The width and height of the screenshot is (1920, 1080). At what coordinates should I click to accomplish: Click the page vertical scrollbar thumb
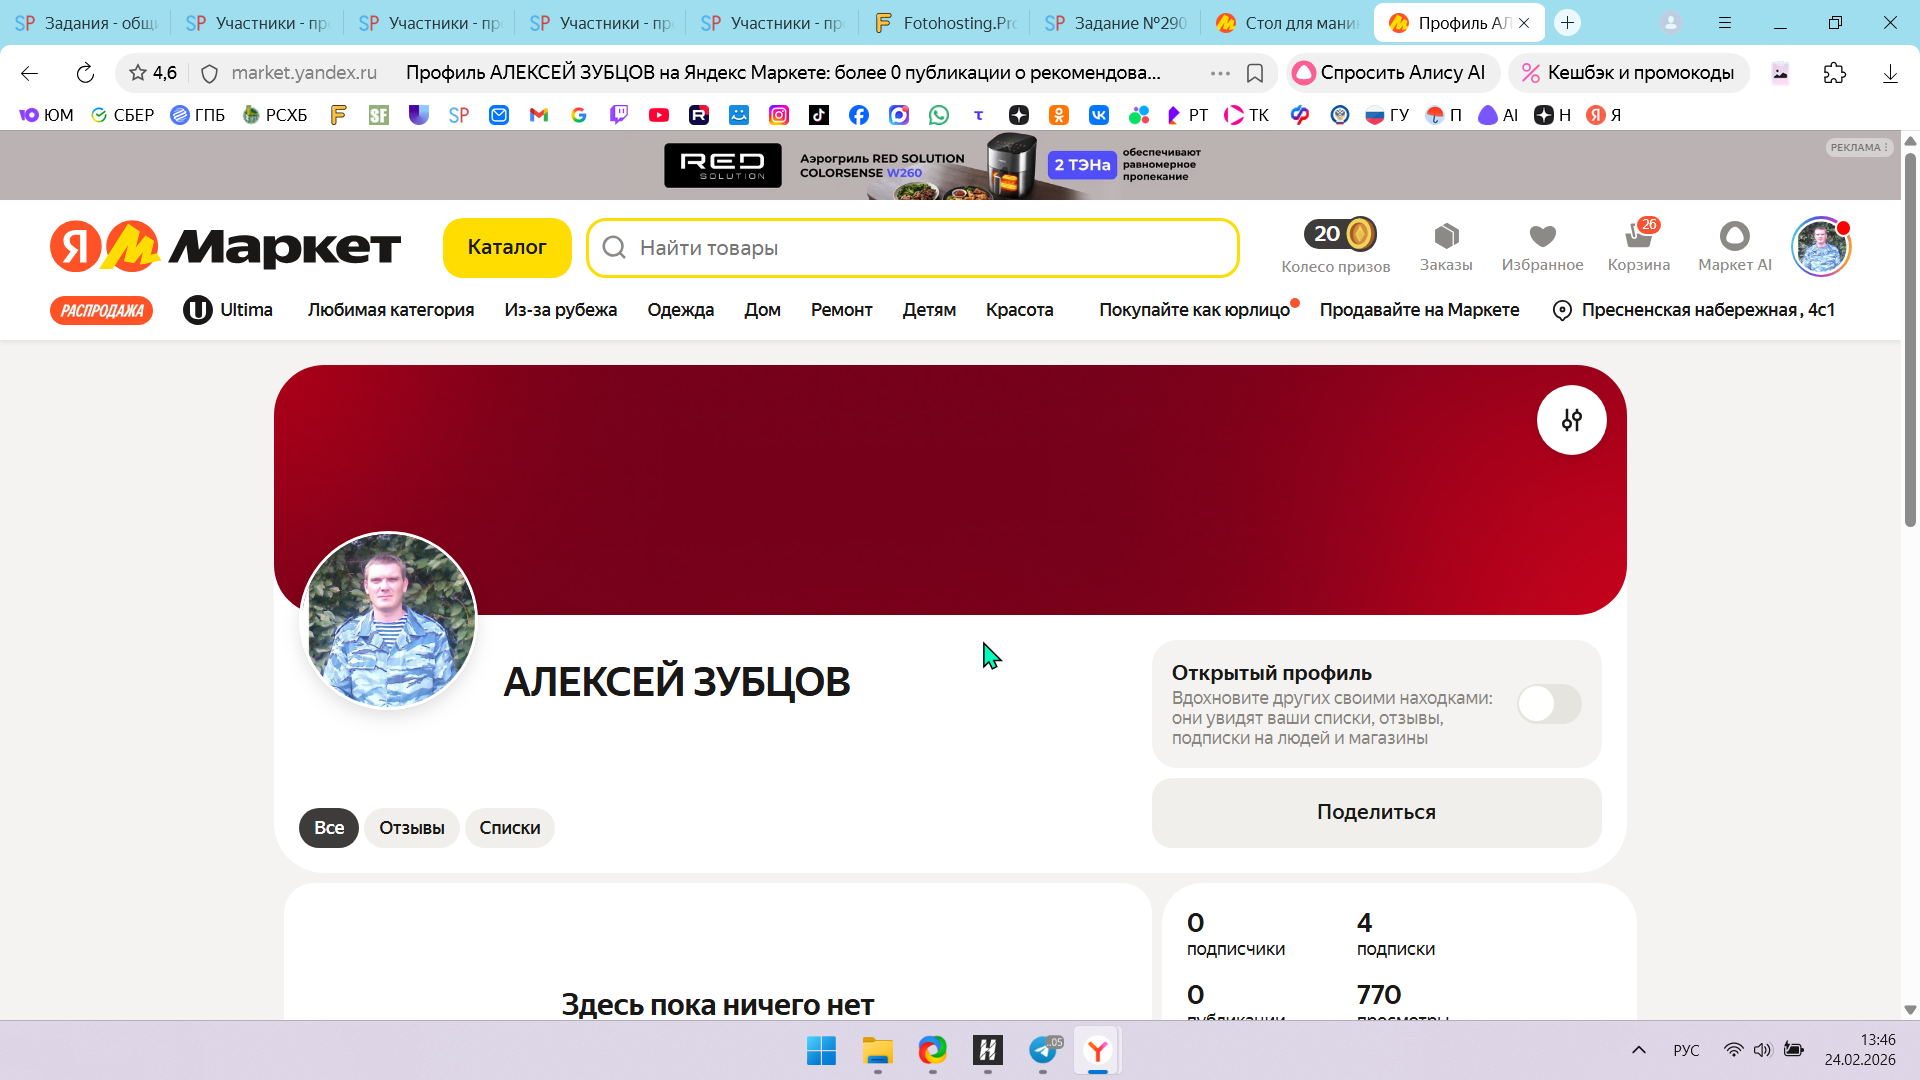[x=1910, y=340]
